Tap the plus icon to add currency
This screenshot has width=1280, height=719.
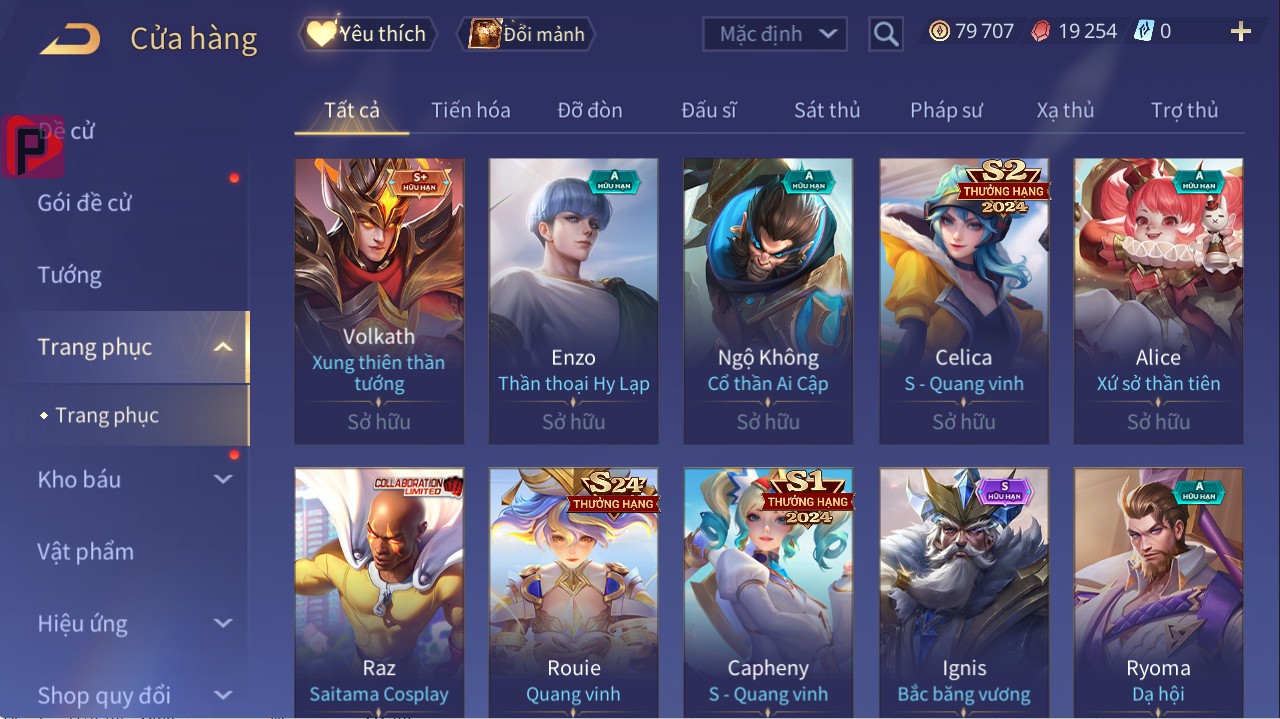tap(1241, 32)
